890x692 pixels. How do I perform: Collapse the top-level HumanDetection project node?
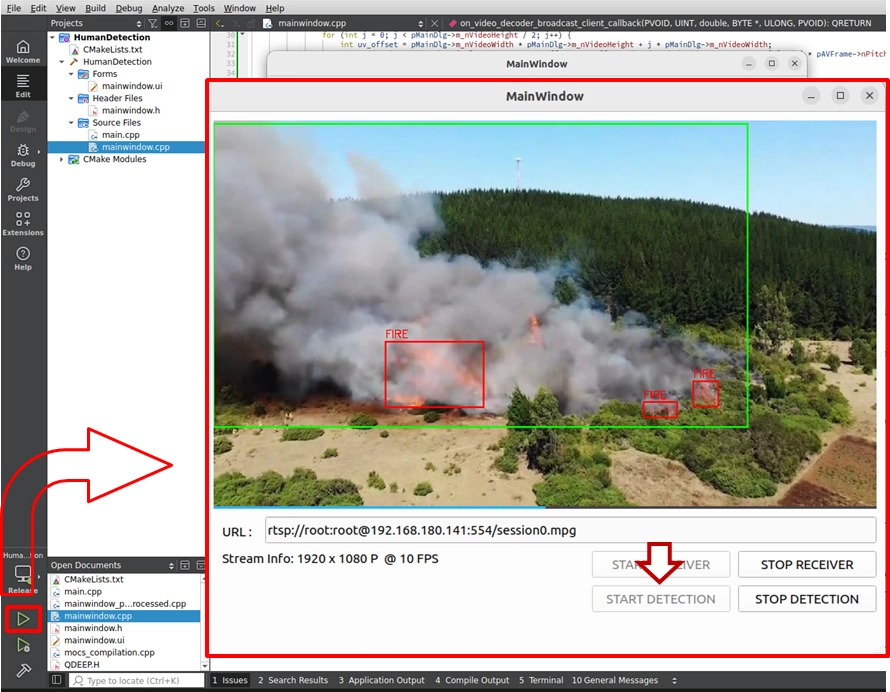pos(53,37)
